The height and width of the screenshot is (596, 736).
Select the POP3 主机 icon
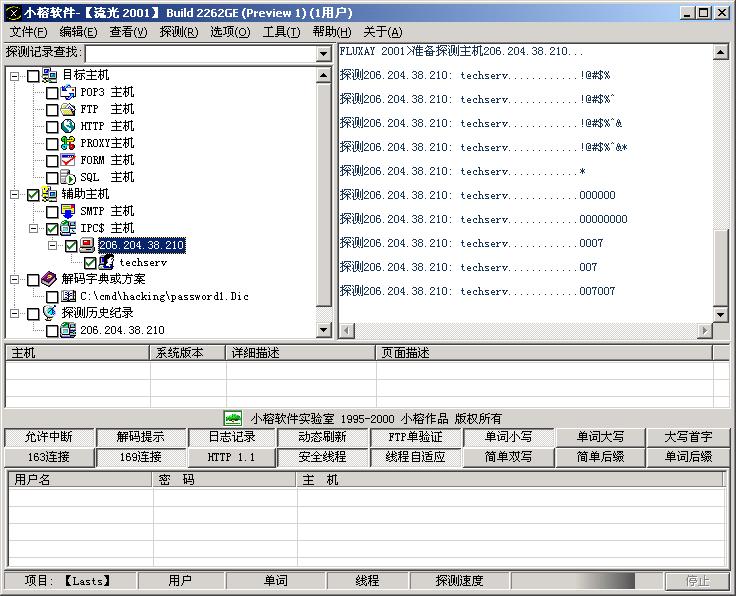click(x=68, y=92)
